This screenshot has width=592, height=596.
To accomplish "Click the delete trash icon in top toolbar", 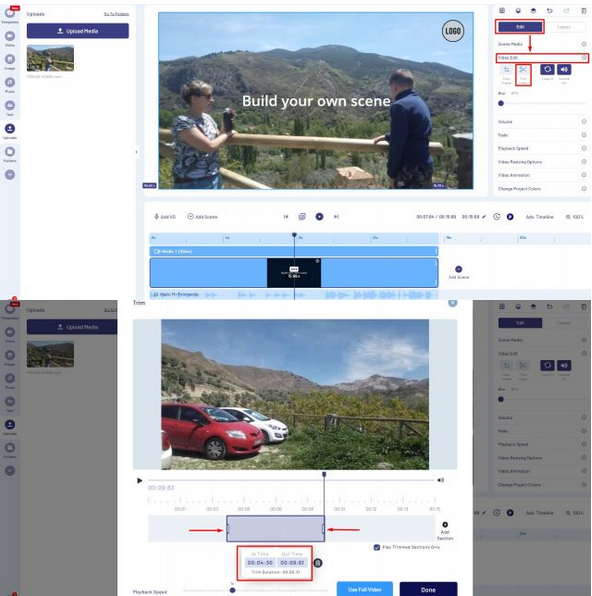I will (584, 11).
